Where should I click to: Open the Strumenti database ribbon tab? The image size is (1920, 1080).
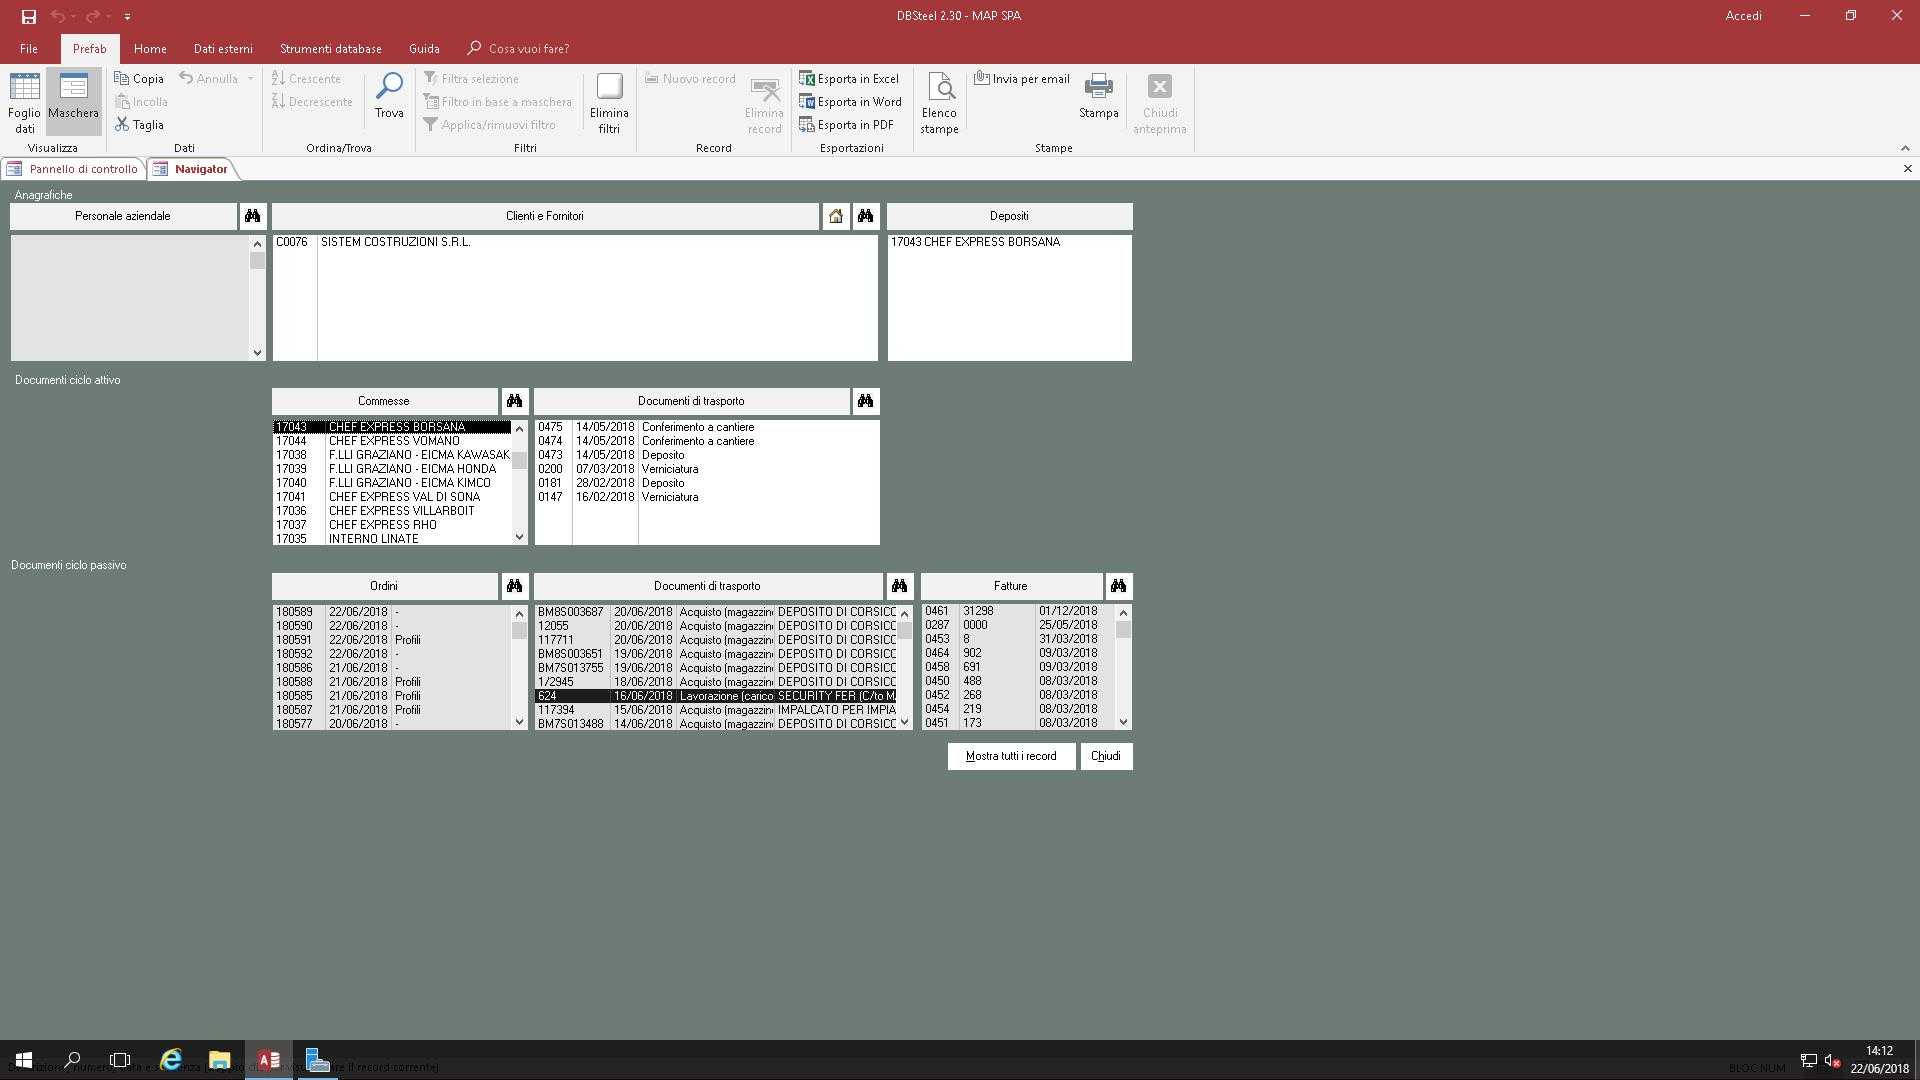330,49
